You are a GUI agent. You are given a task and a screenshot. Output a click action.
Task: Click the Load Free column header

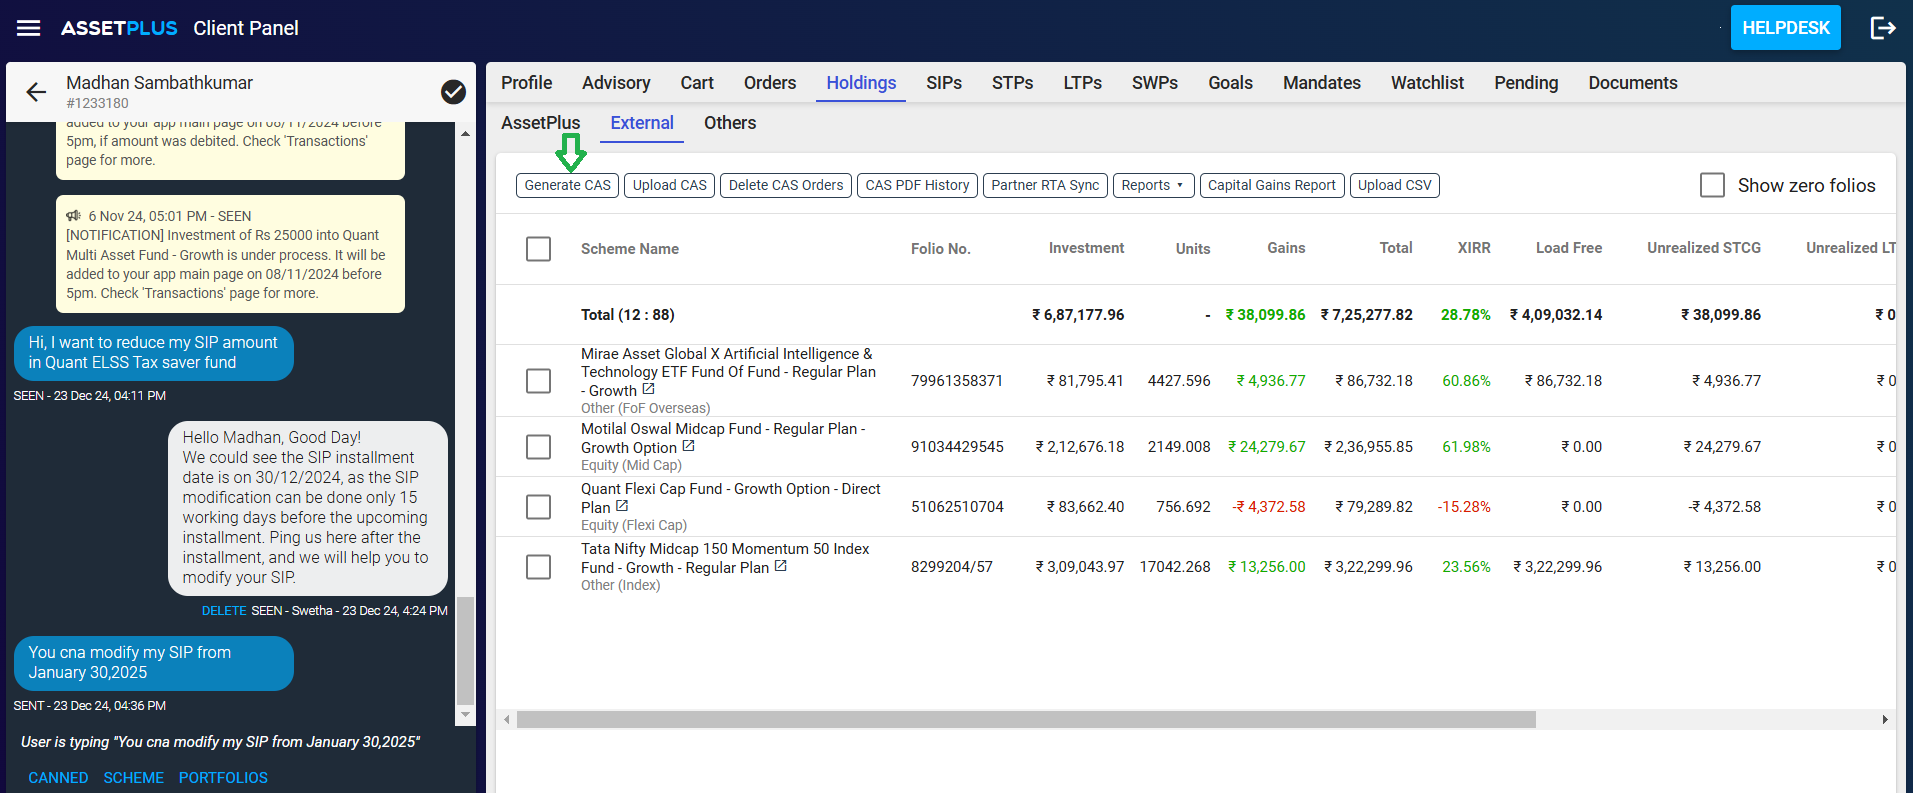pyautogui.click(x=1569, y=248)
